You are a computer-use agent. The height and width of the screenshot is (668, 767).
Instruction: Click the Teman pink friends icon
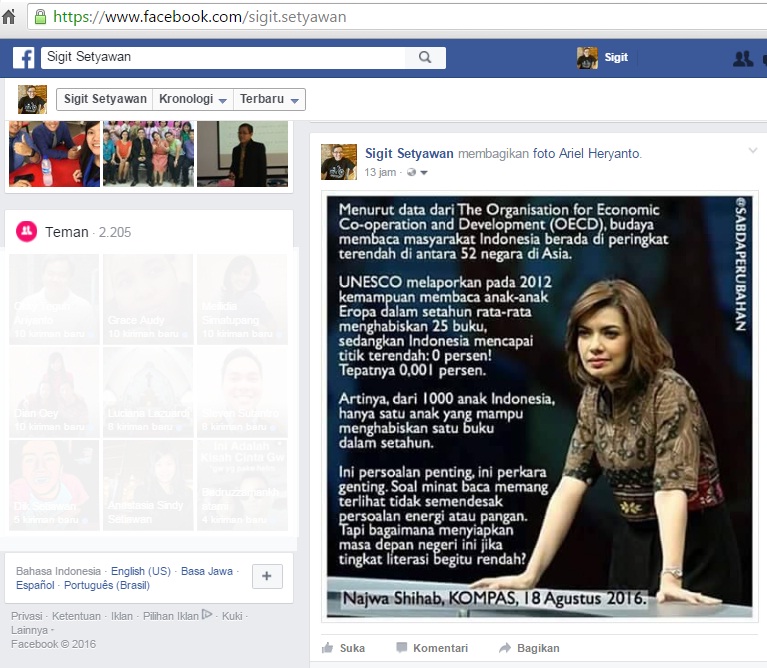tap(26, 231)
